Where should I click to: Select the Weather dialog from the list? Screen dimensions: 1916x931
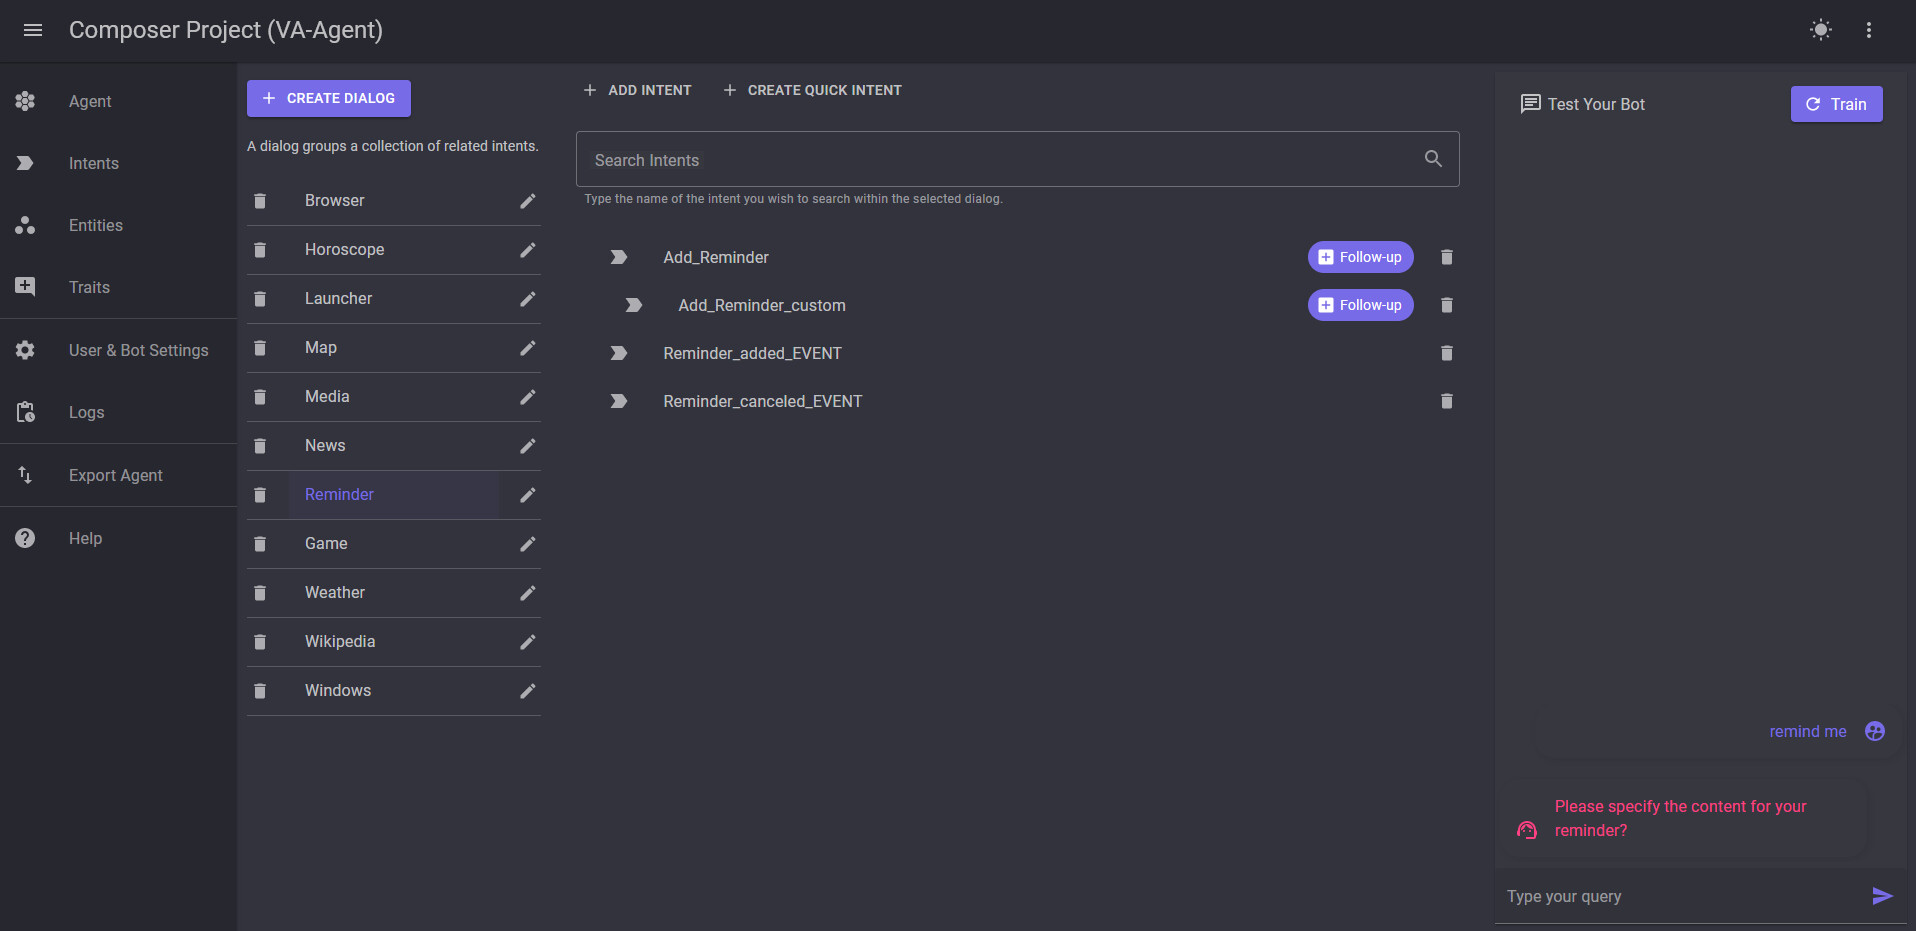pos(334,592)
